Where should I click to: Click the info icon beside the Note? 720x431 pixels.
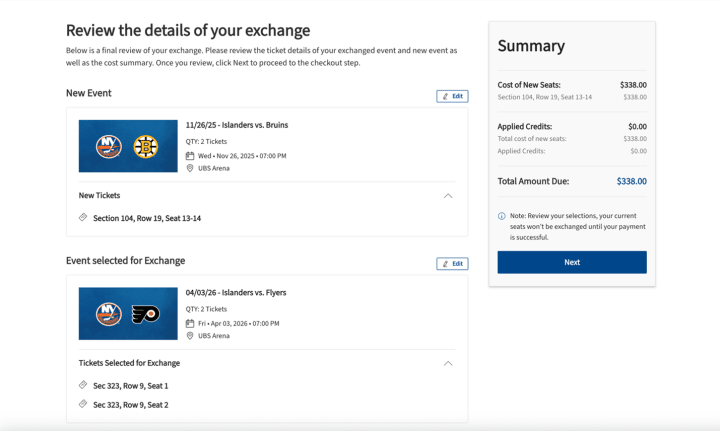(502, 216)
